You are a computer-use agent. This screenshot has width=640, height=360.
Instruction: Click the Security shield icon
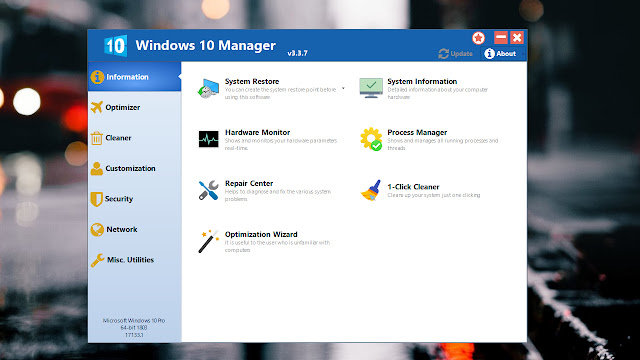[x=96, y=199]
